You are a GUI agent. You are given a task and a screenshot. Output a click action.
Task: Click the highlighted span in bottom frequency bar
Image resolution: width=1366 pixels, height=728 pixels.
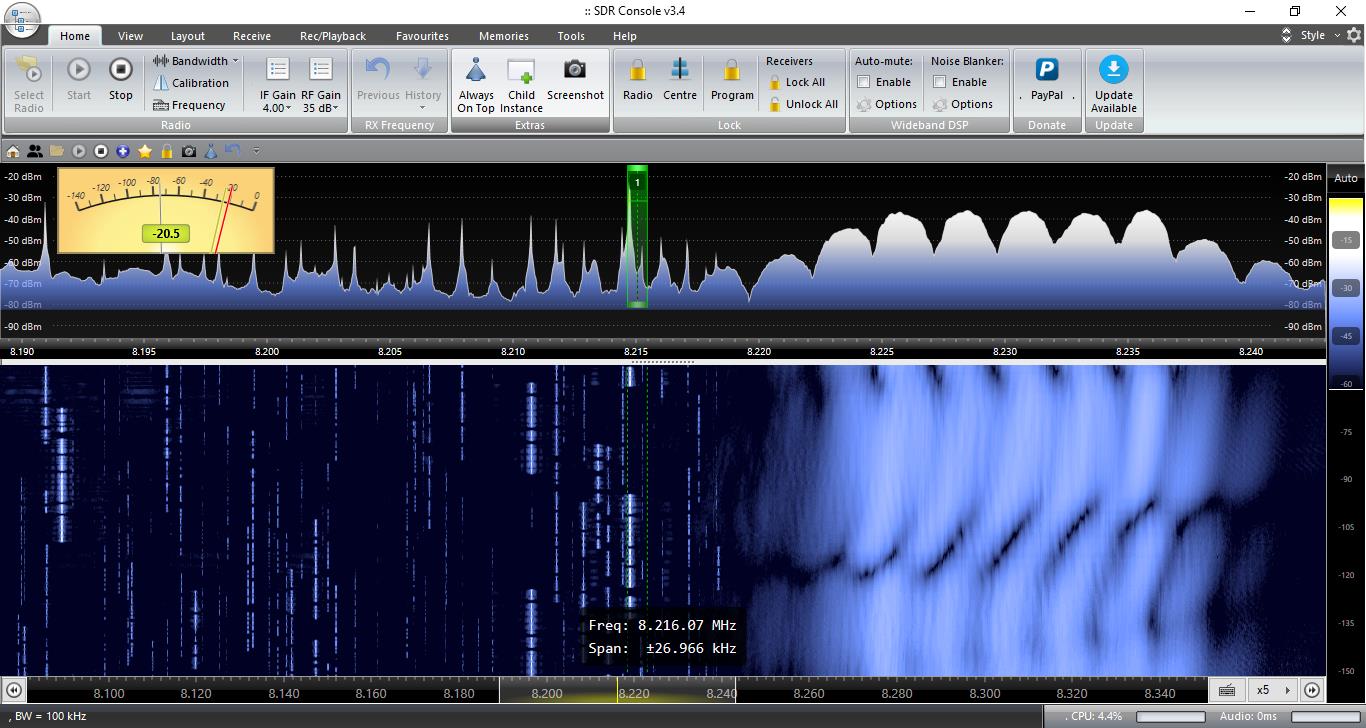pos(617,691)
